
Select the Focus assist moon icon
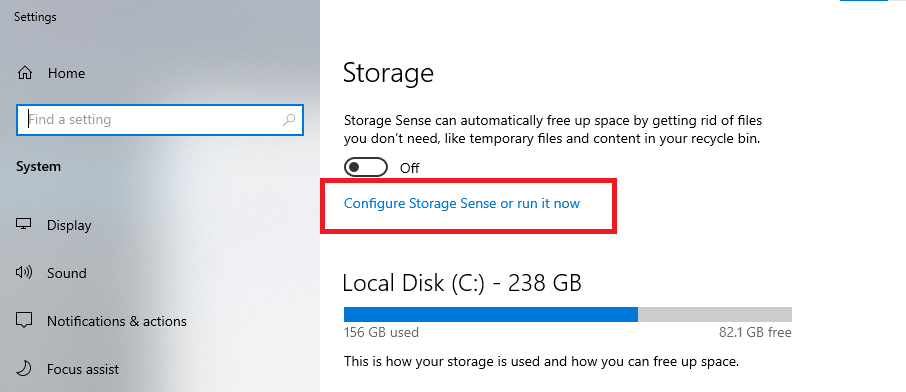(x=24, y=368)
